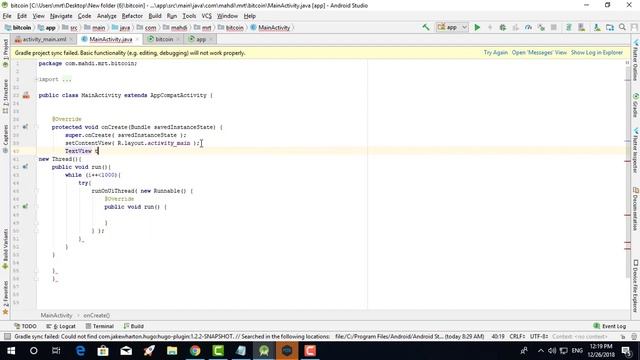Viewport: 640px width, 360px height.
Task: Toggle the Build Variants tool window
Action: (5, 249)
